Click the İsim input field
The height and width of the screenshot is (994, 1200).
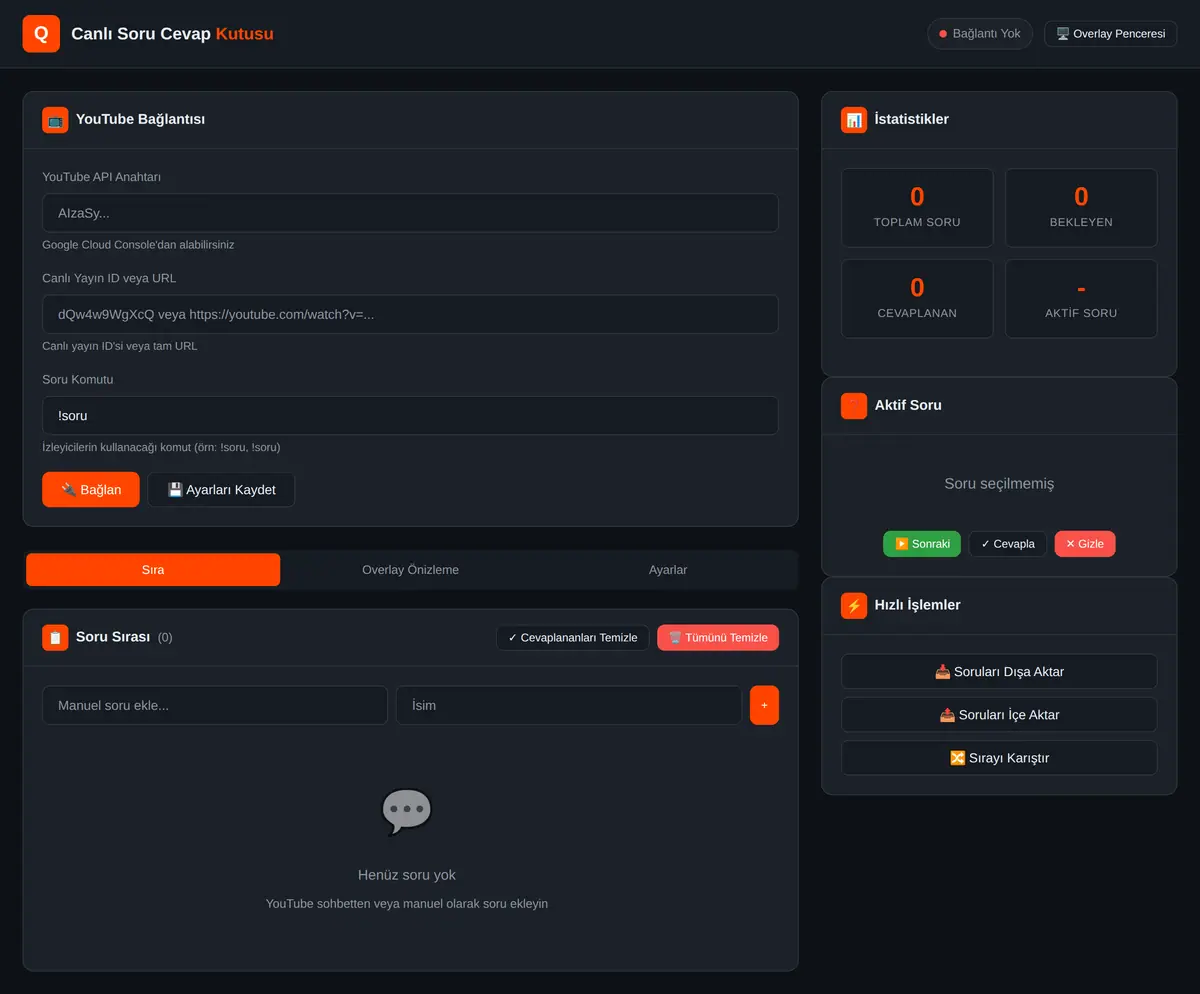569,705
